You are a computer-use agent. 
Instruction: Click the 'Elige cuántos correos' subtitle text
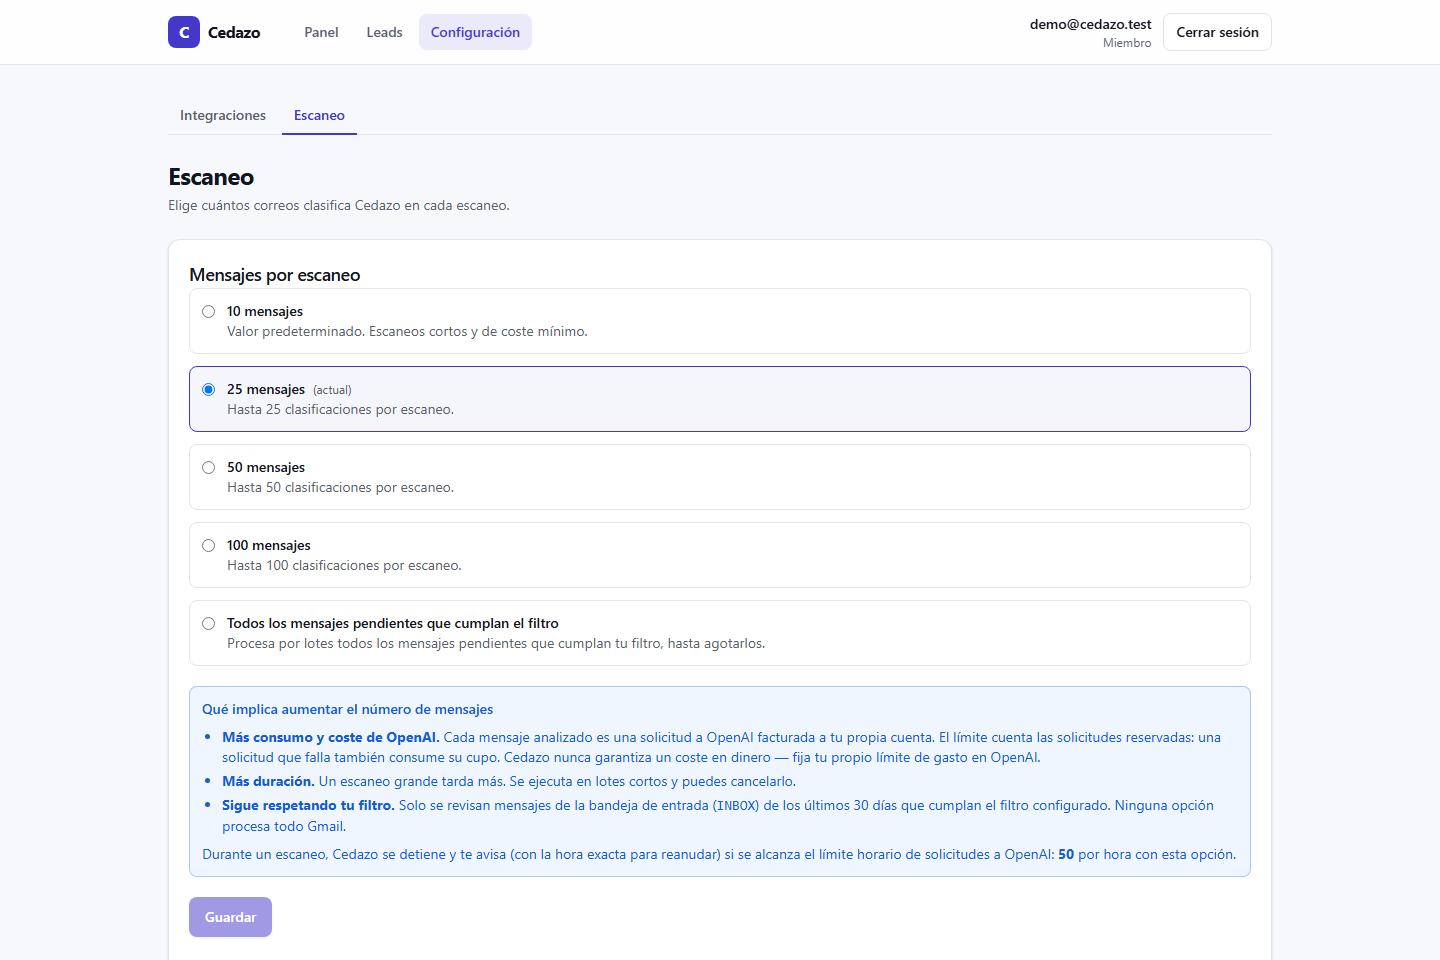pyautogui.click(x=339, y=205)
